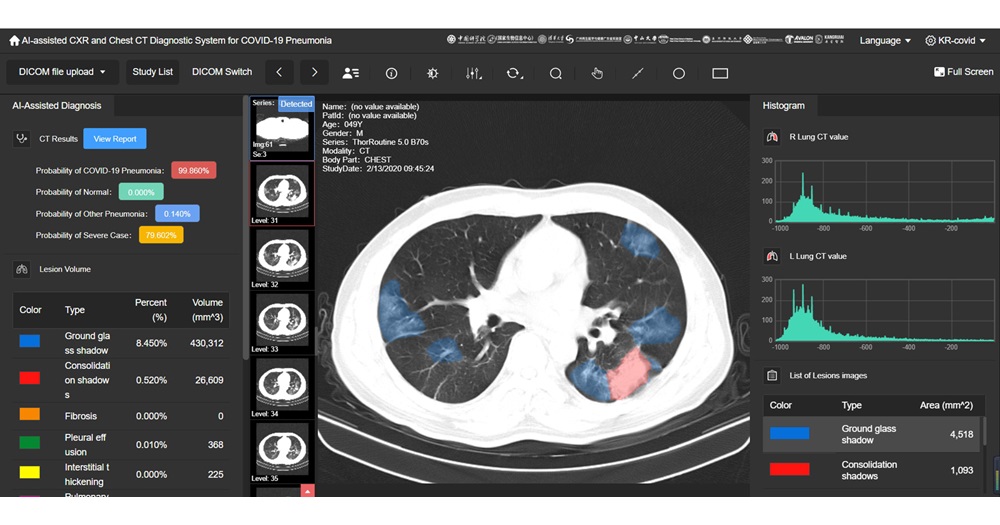The width and height of the screenshot is (1000, 525).
Task: Select the ellipse ROI tool
Action: click(x=678, y=73)
